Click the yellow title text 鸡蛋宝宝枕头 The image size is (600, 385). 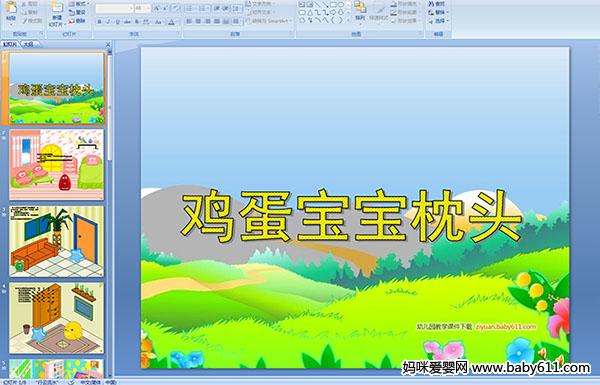point(351,215)
